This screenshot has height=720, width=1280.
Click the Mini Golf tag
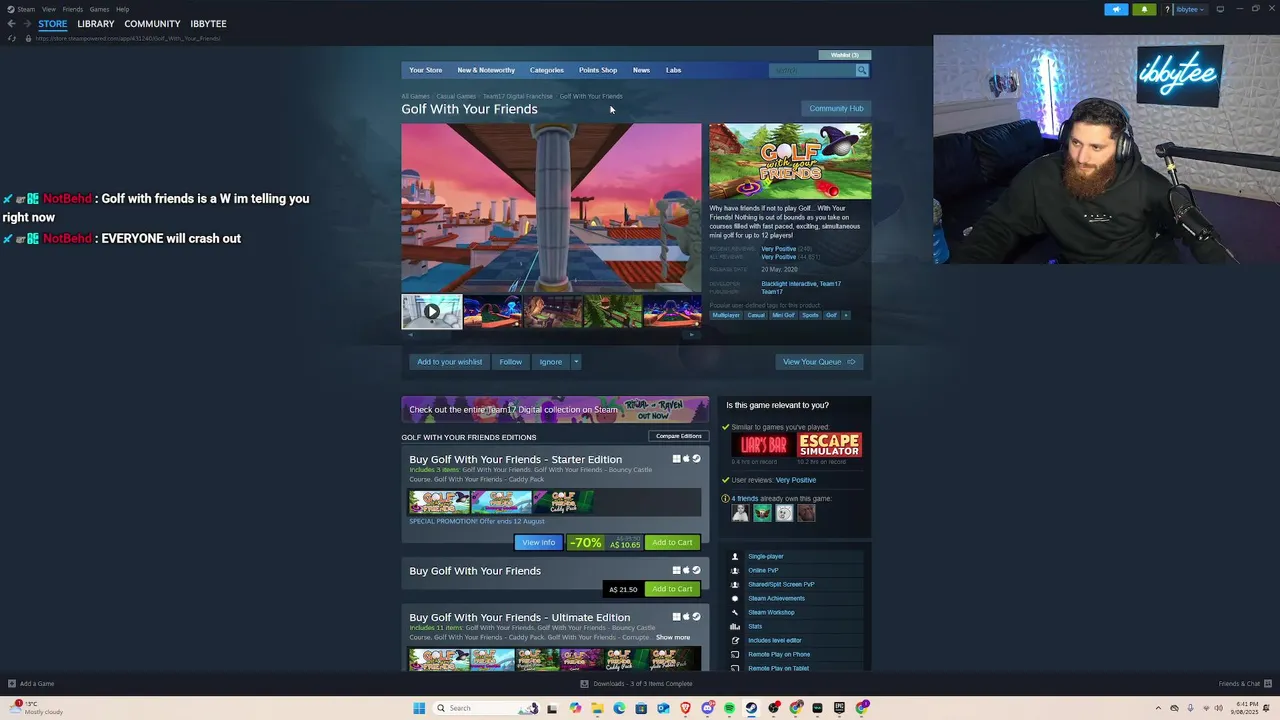(x=783, y=315)
